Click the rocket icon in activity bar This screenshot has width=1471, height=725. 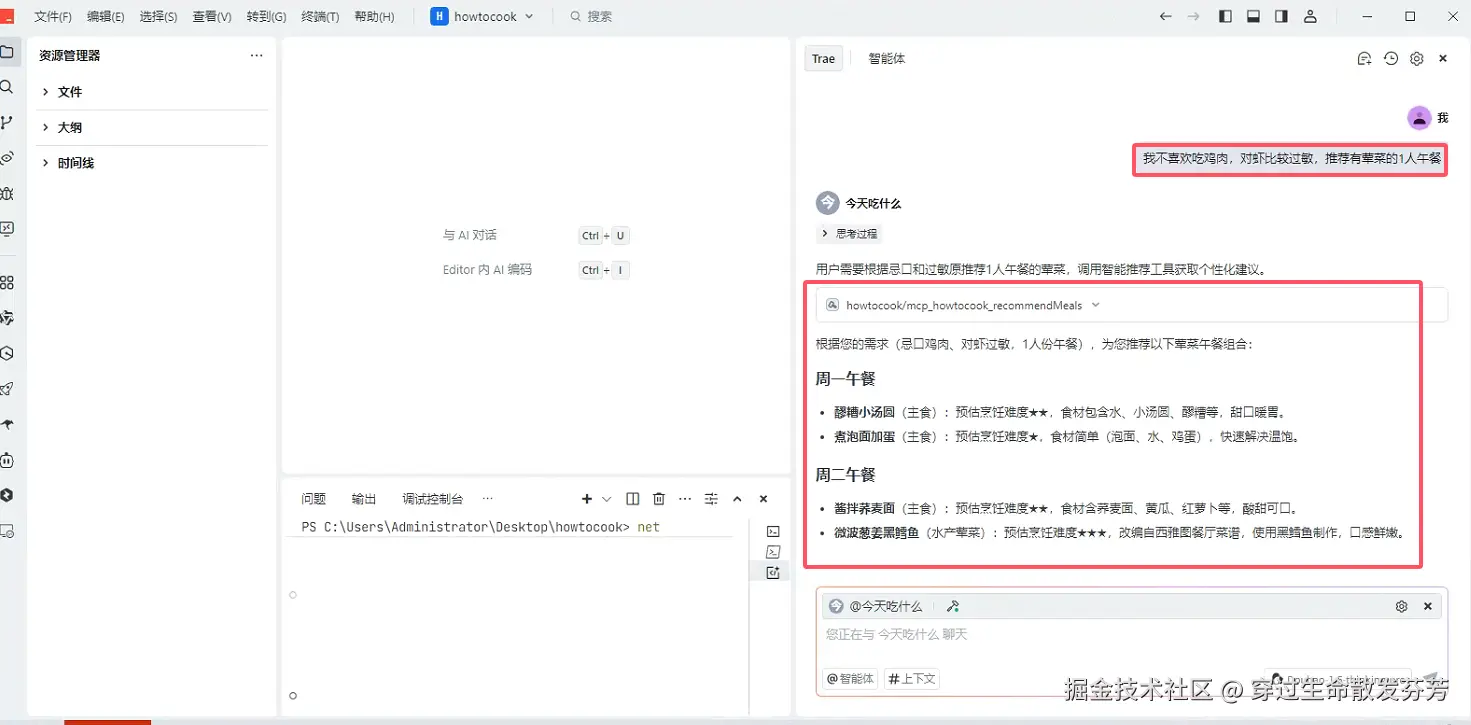pos(7,389)
